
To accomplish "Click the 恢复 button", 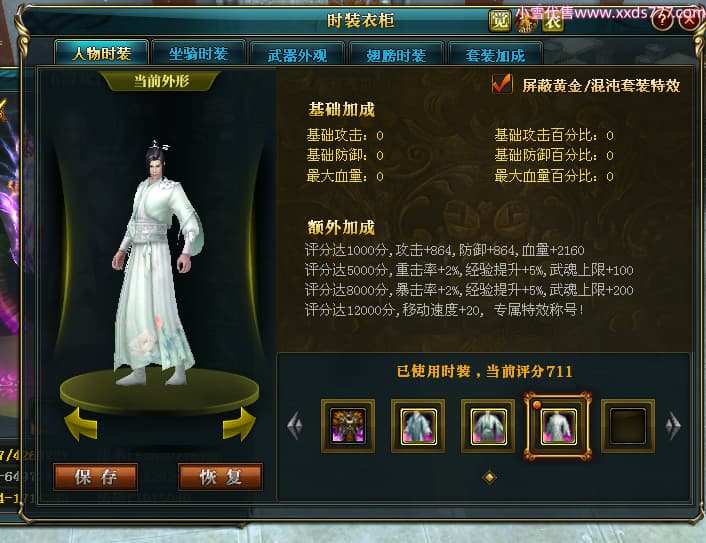I will pos(221,477).
